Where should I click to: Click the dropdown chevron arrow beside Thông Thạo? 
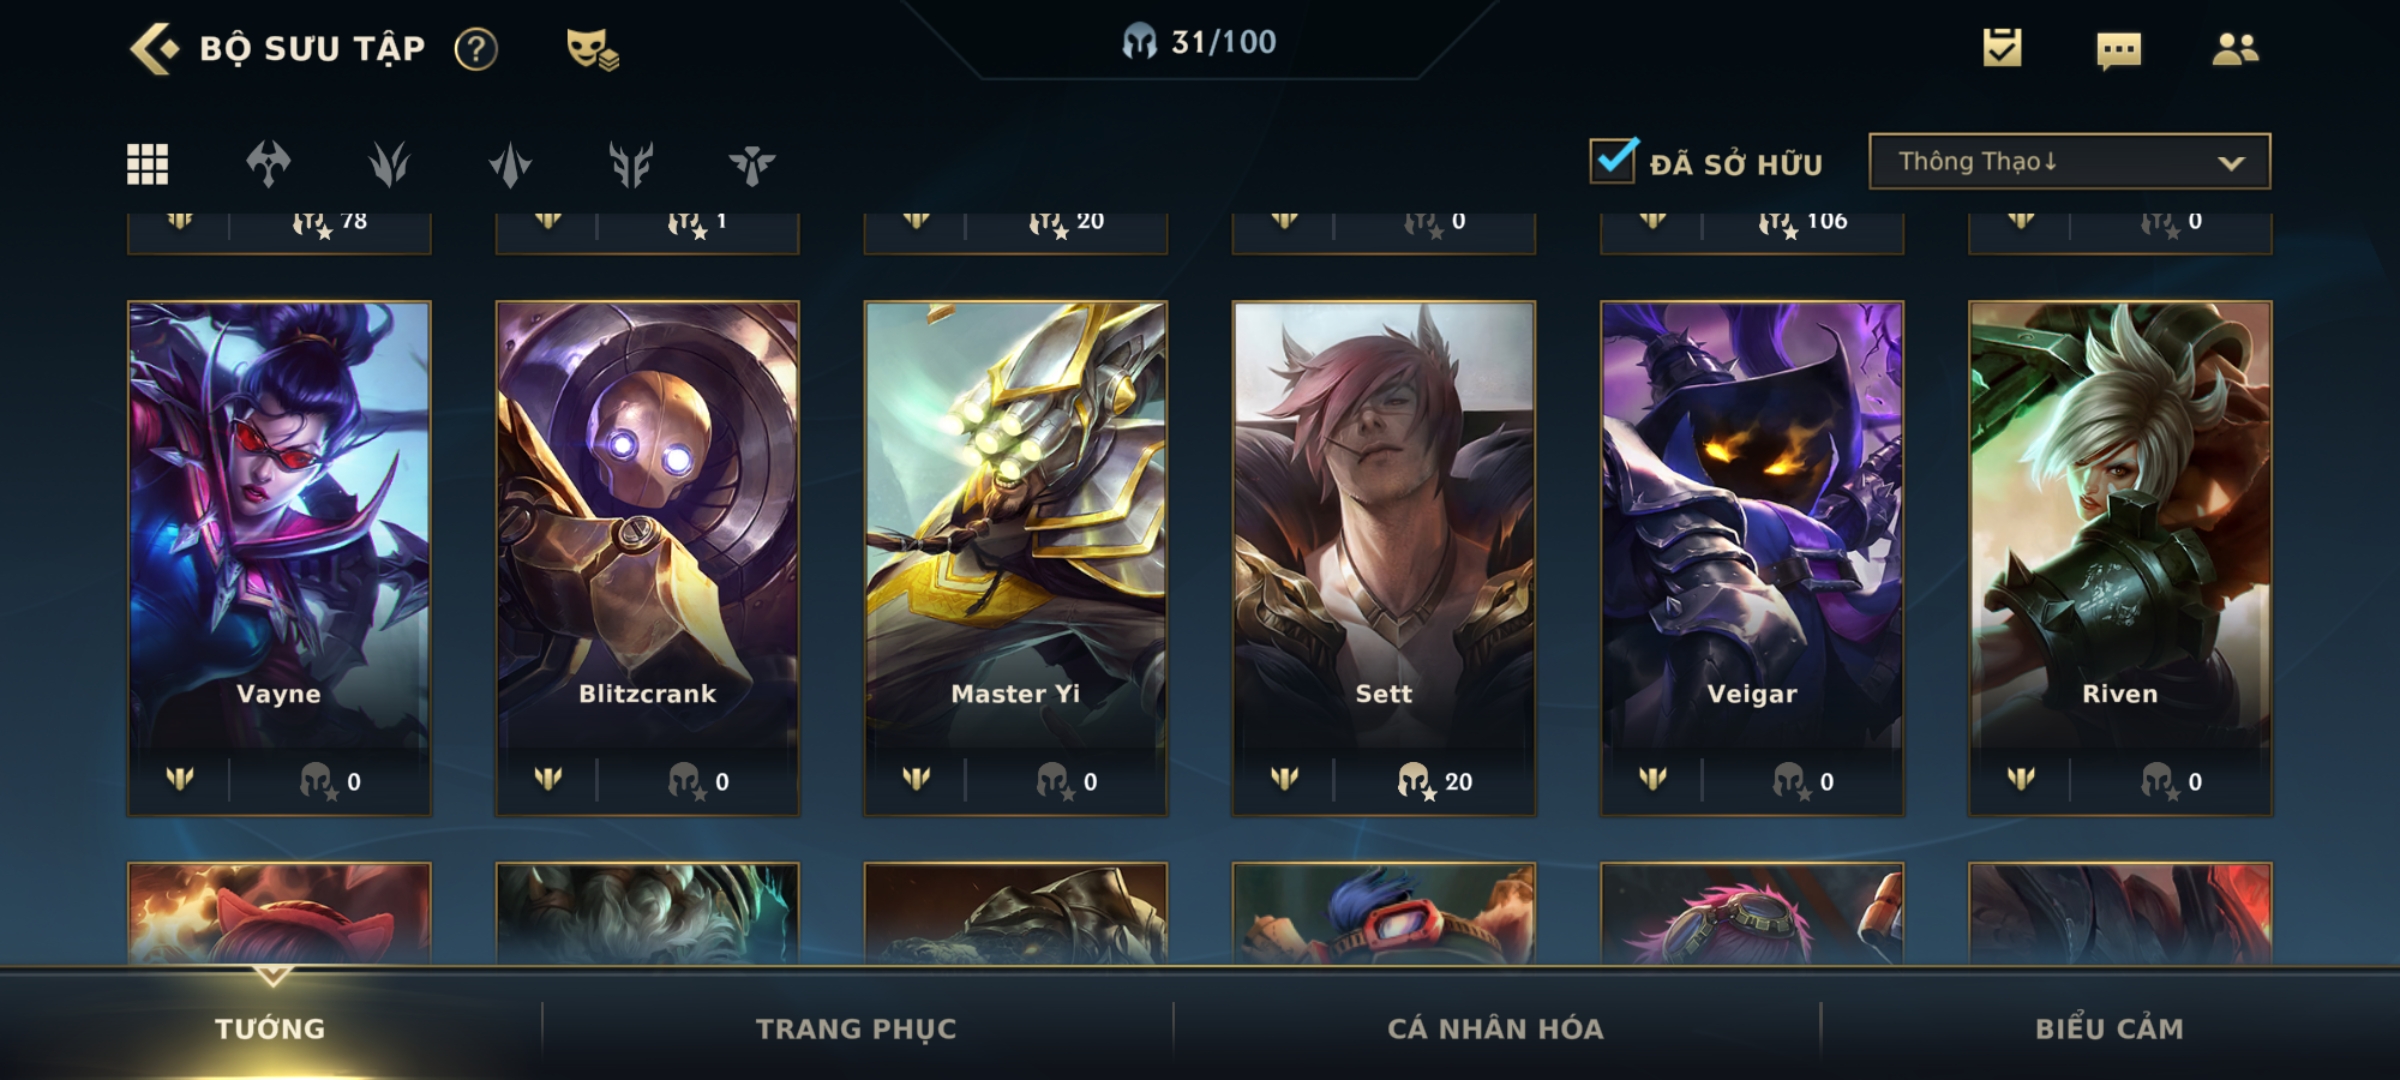coord(2231,163)
